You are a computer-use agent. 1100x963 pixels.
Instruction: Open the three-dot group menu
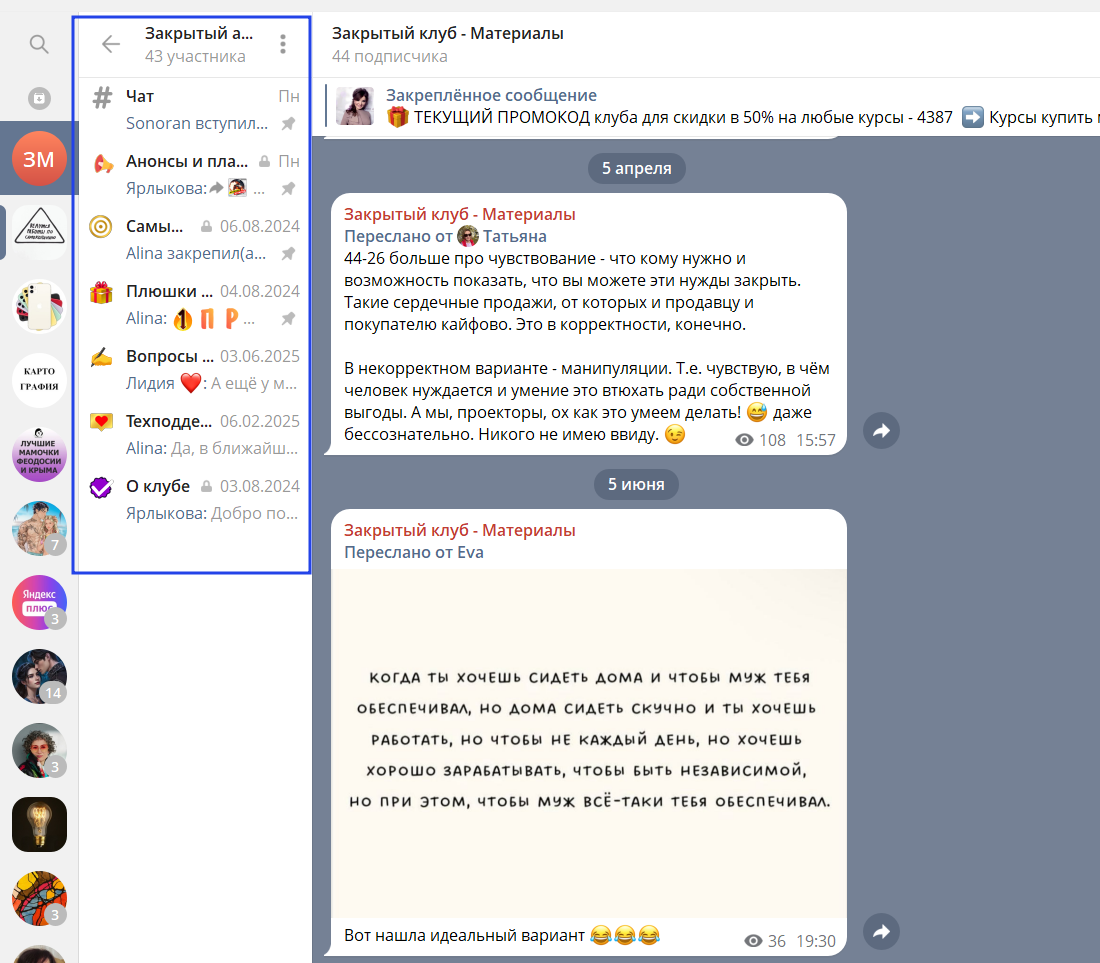coord(283,44)
